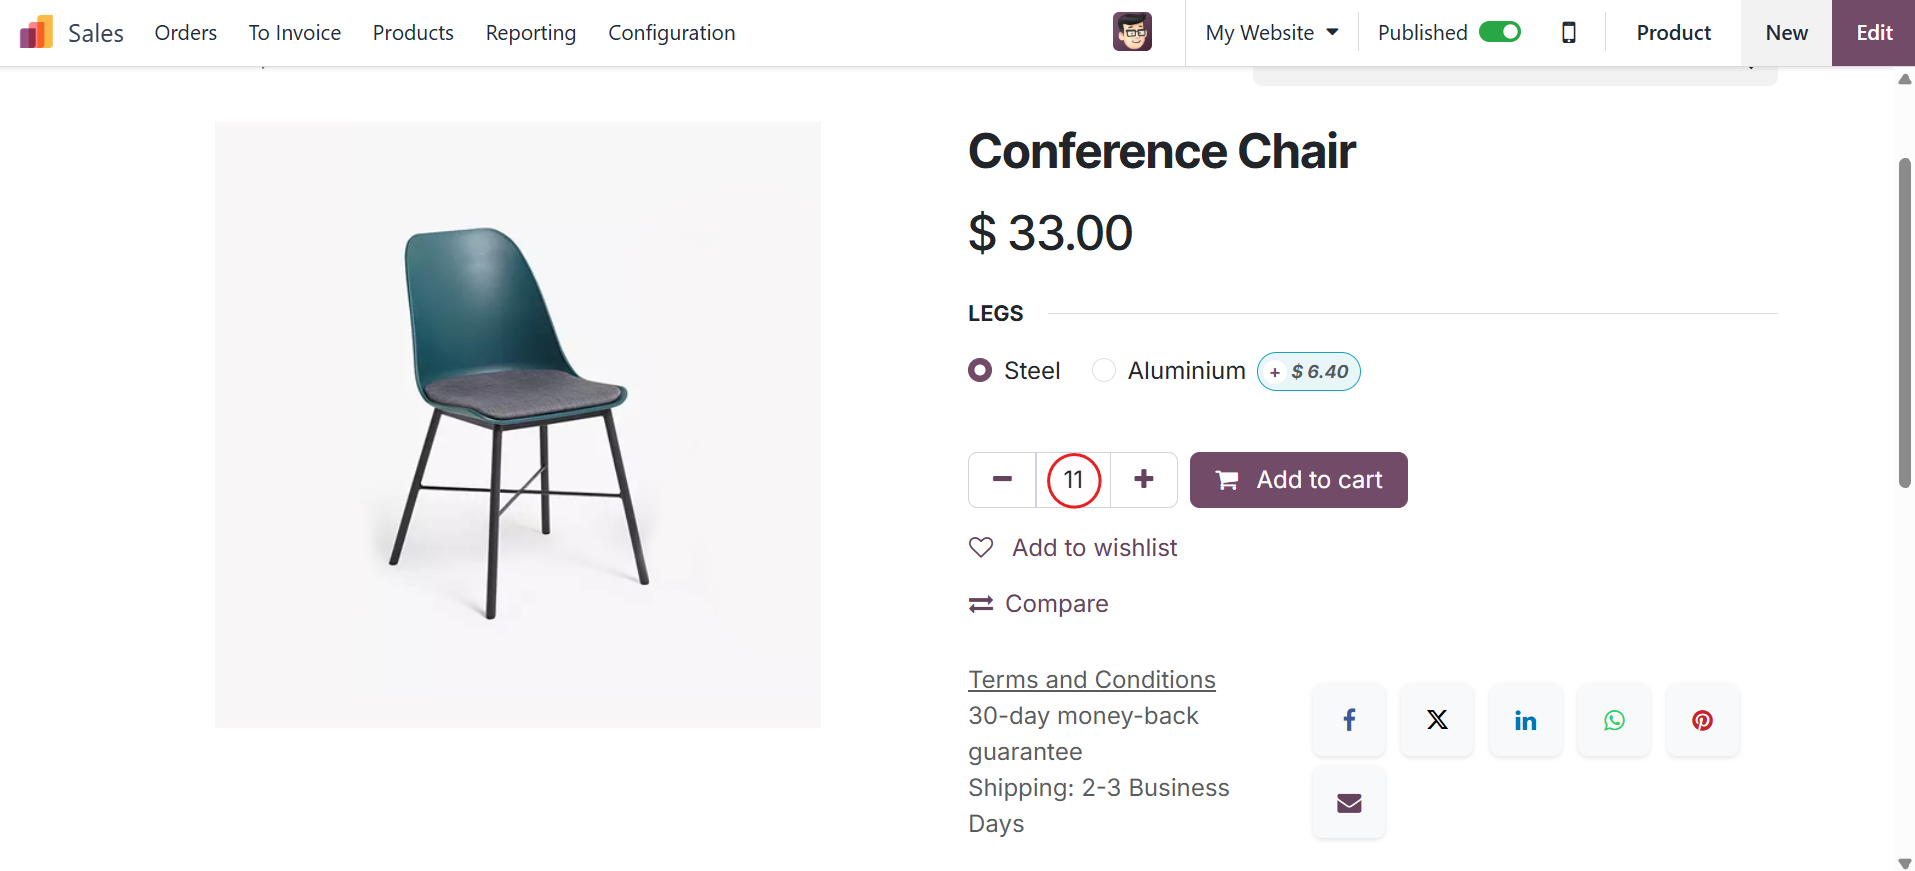Open the Reporting menu
The image size is (1915, 871).
click(x=531, y=33)
